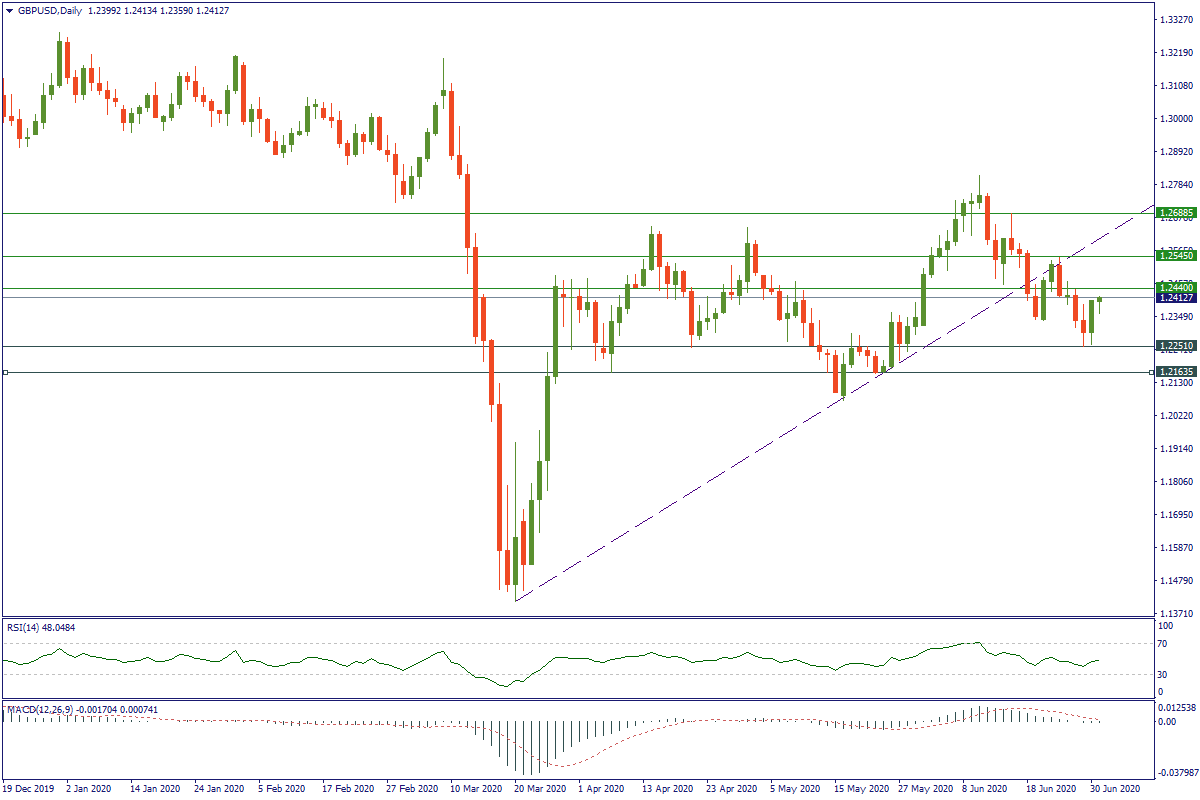Click the right handle of the 1.21635 line

click(x=1151, y=372)
